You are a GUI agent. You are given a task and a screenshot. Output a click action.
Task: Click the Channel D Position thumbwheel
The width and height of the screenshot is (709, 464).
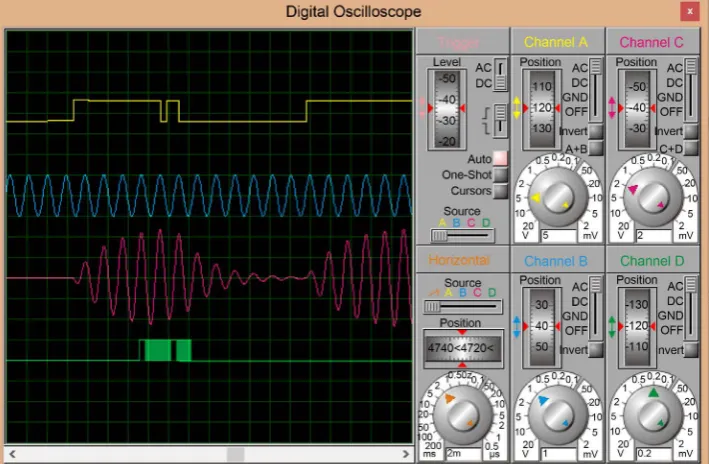pos(637,327)
